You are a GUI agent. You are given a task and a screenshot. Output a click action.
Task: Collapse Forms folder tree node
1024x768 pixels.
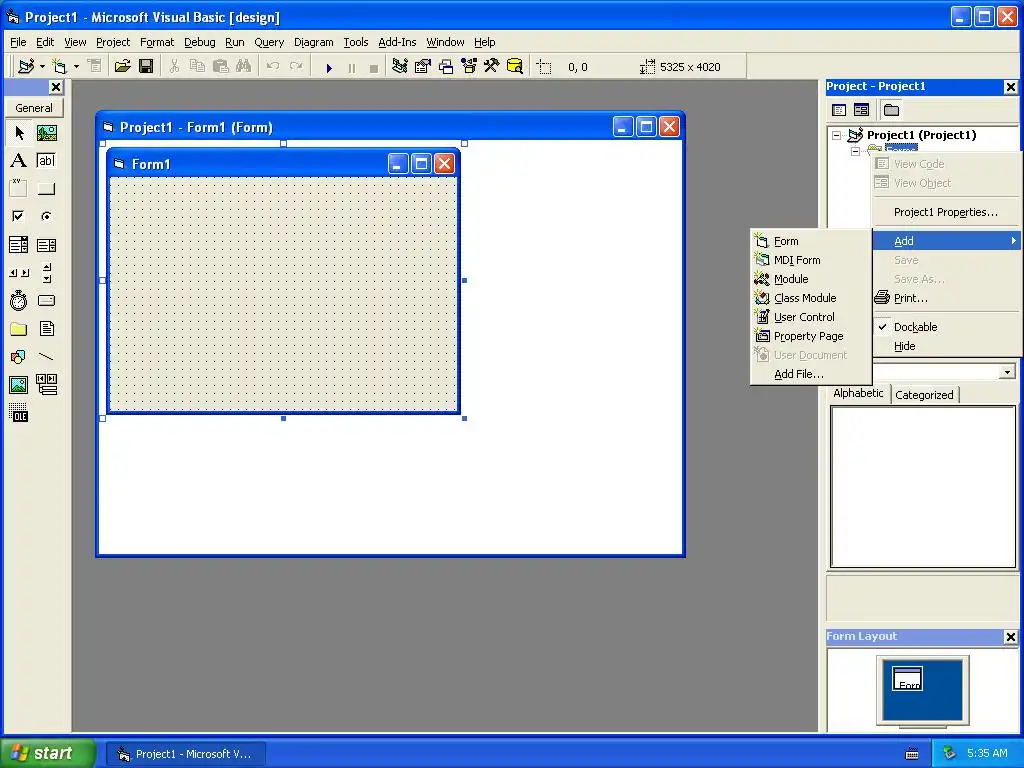(x=856, y=151)
